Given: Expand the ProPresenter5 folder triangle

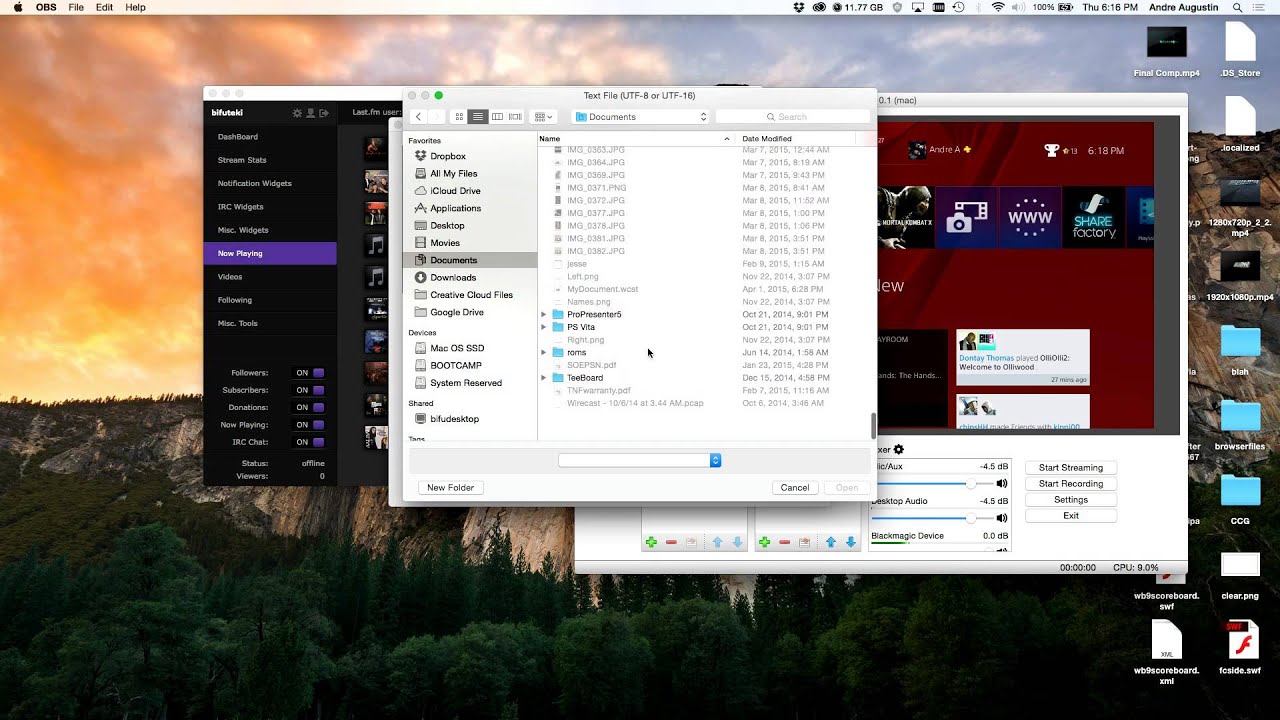Looking at the screenshot, I should [544, 314].
